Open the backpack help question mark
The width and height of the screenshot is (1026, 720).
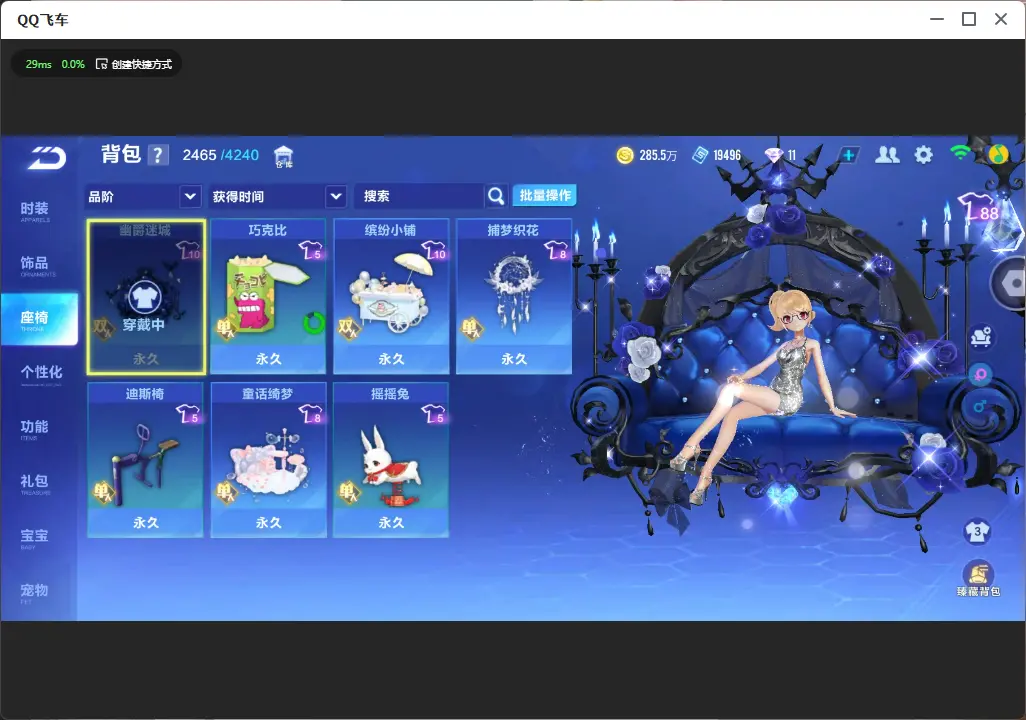[x=158, y=155]
